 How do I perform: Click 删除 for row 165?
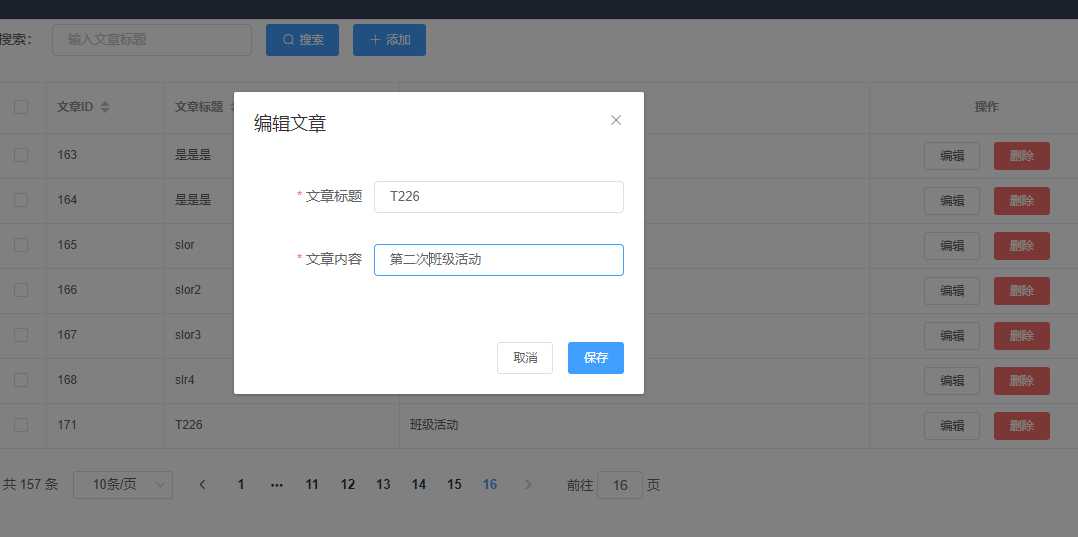point(1022,245)
